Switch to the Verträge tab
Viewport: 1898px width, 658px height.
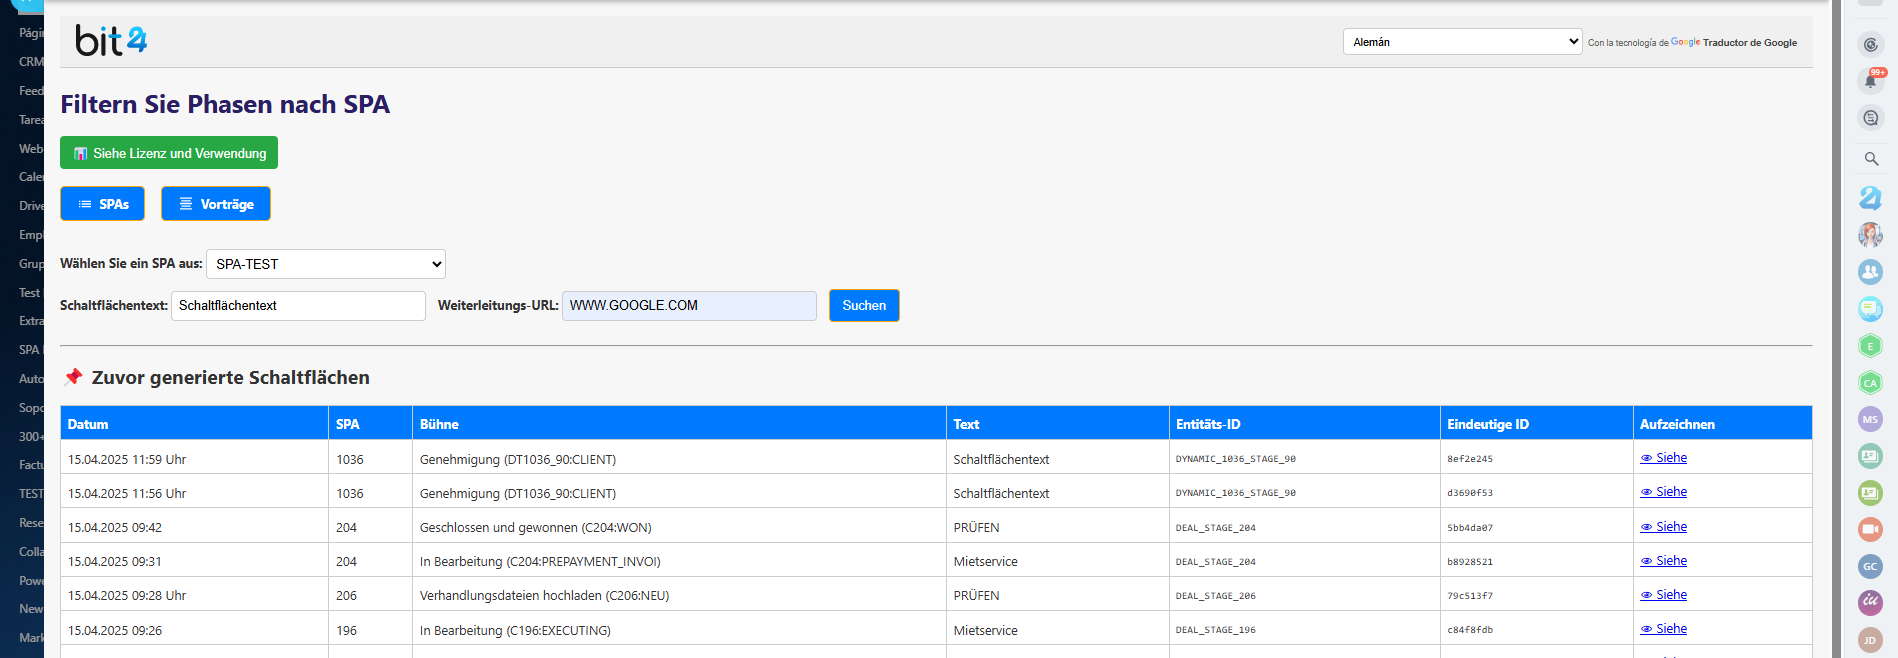216,204
